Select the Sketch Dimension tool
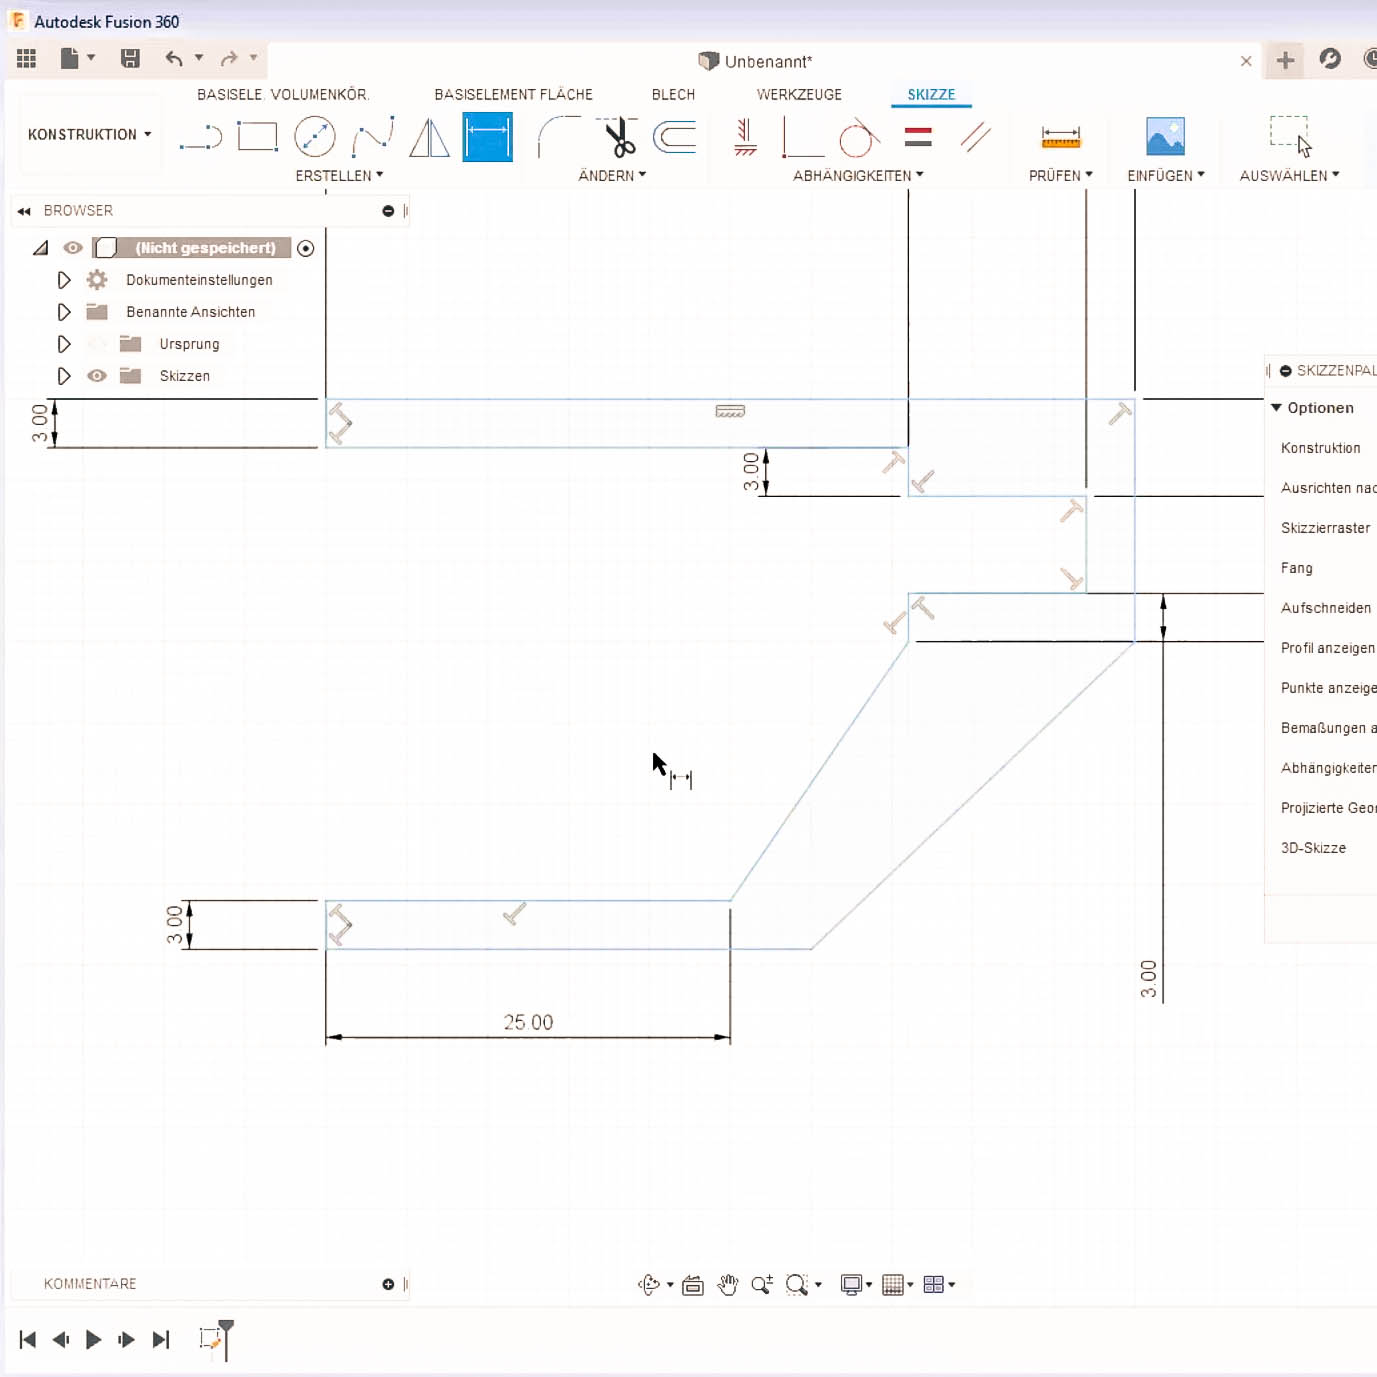Image resolution: width=1377 pixels, height=1377 pixels. 488,137
